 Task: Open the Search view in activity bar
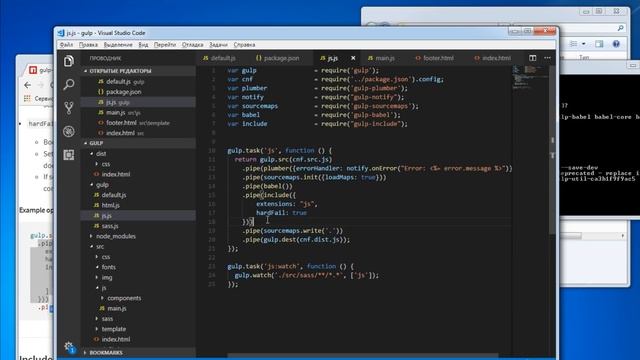[x=69, y=84]
